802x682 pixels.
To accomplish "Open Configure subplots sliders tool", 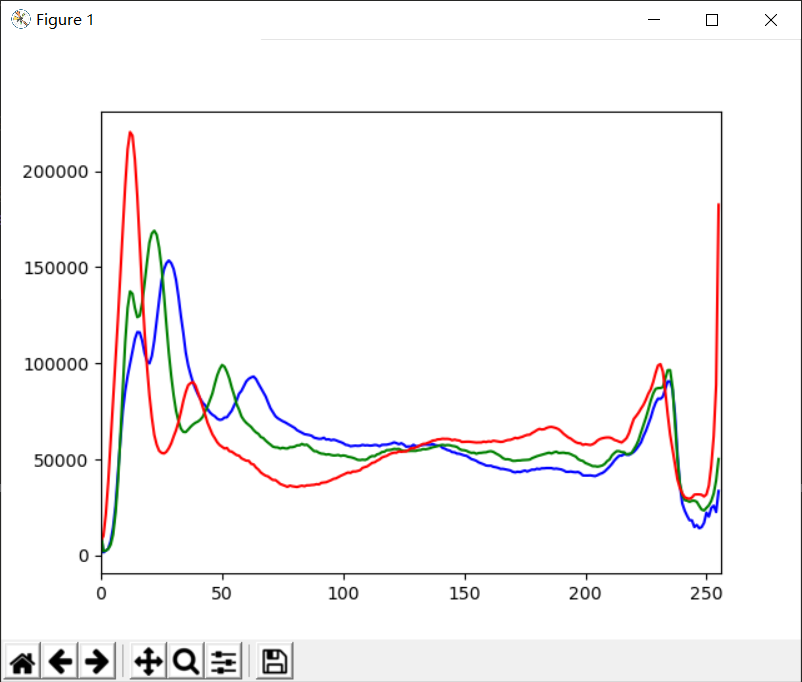I will pos(224,662).
